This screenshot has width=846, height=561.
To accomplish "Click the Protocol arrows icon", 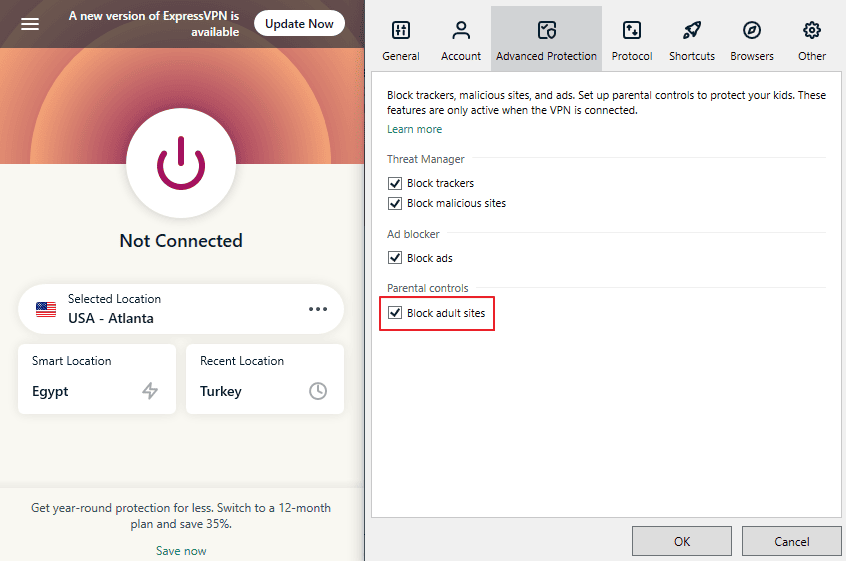I will (x=632, y=30).
